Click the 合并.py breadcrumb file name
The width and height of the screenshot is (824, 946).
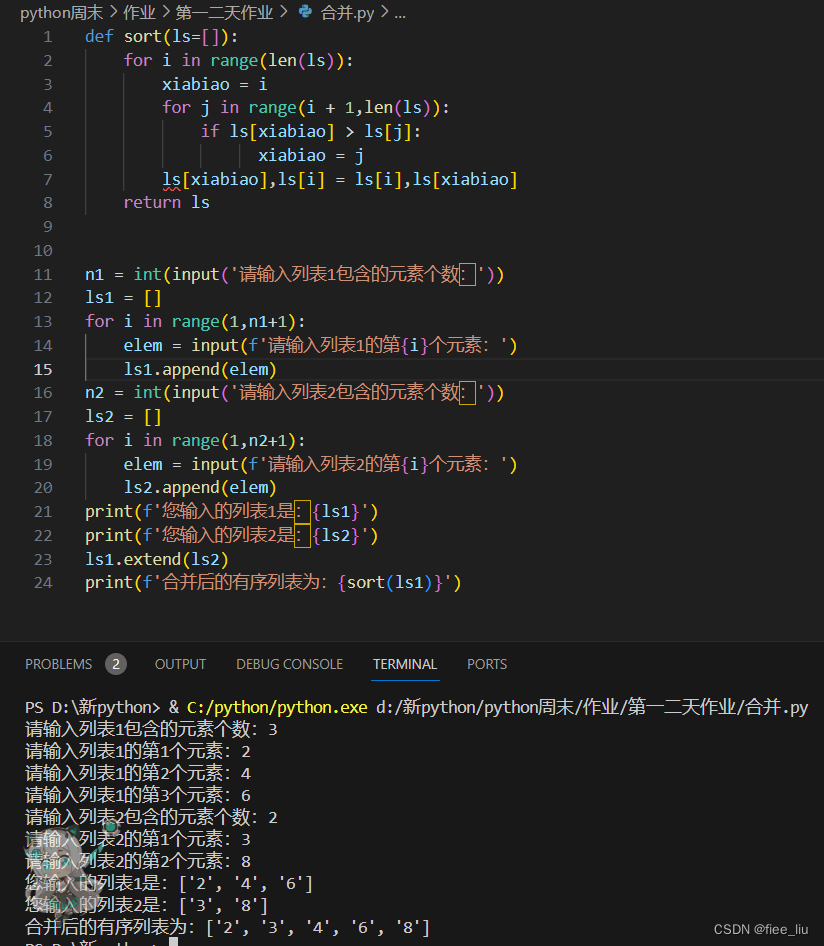point(347,12)
